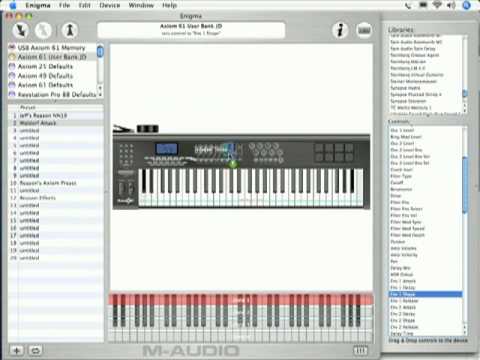Click the dimmed second toolbar icon
The width and height of the screenshot is (480, 360).
pos(43,30)
